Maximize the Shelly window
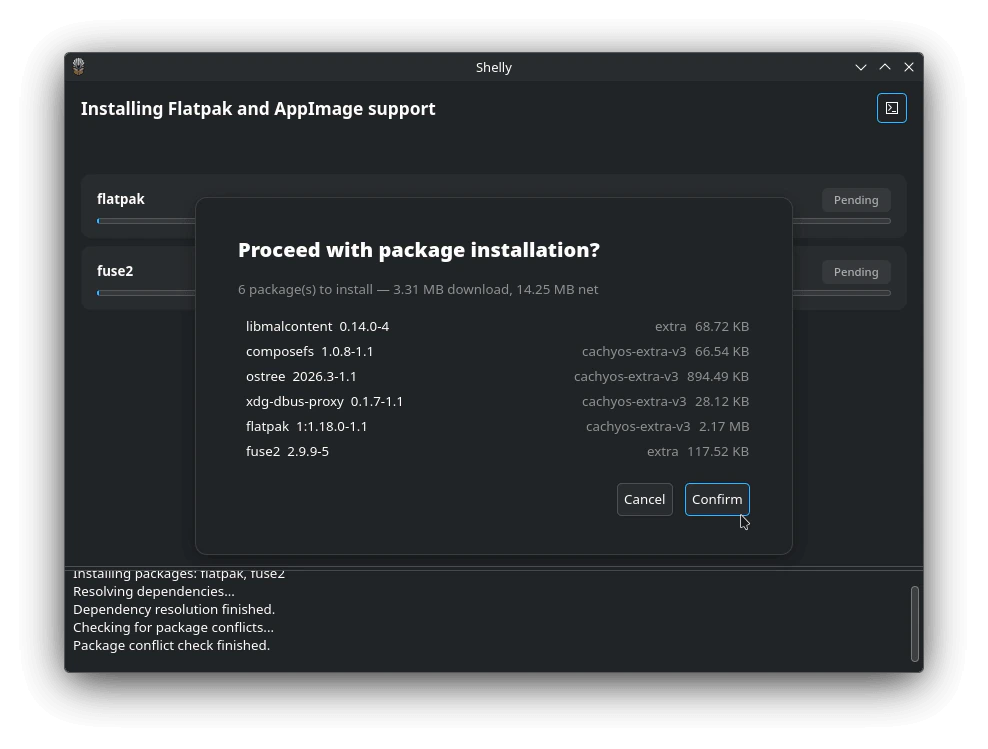 (x=885, y=67)
